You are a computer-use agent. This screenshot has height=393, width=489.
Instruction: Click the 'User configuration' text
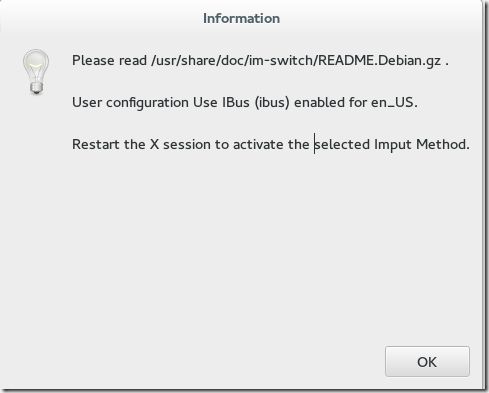pos(130,102)
